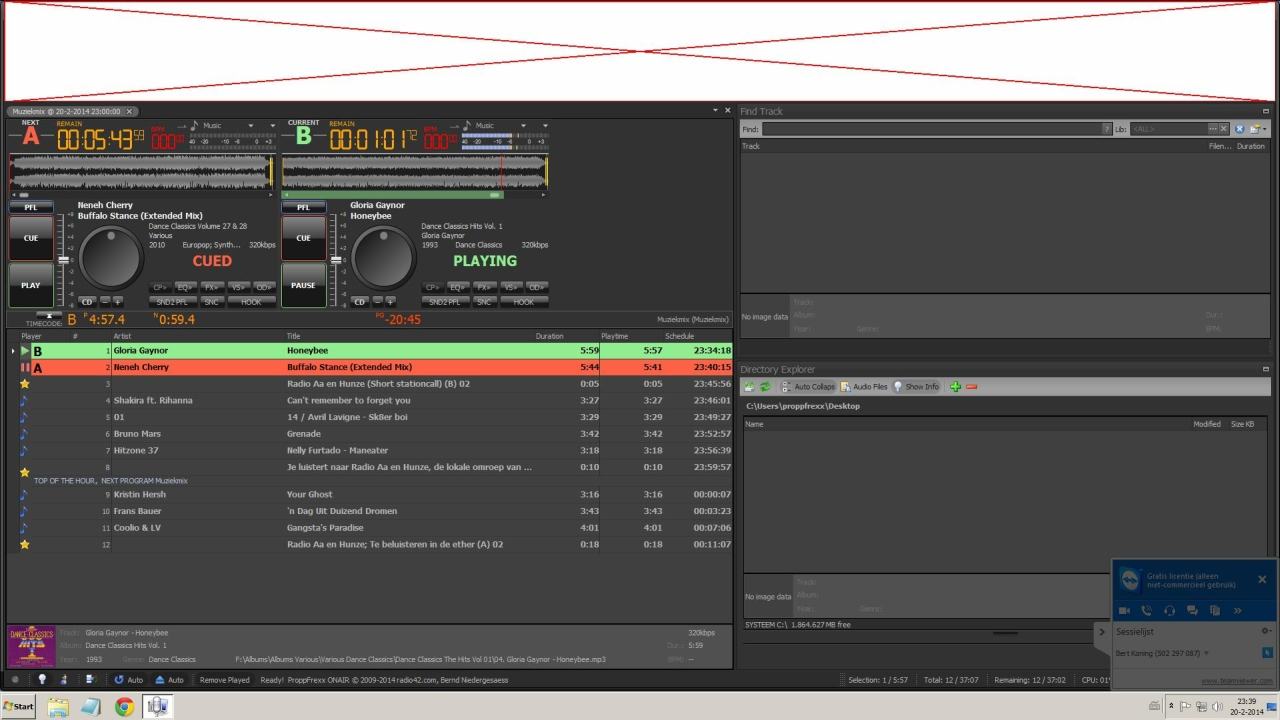The height and width of the screenshot is (720, 1280).
Task: Click the green refresh icon in Directory Explorer
Action: (x=765, y=387)
